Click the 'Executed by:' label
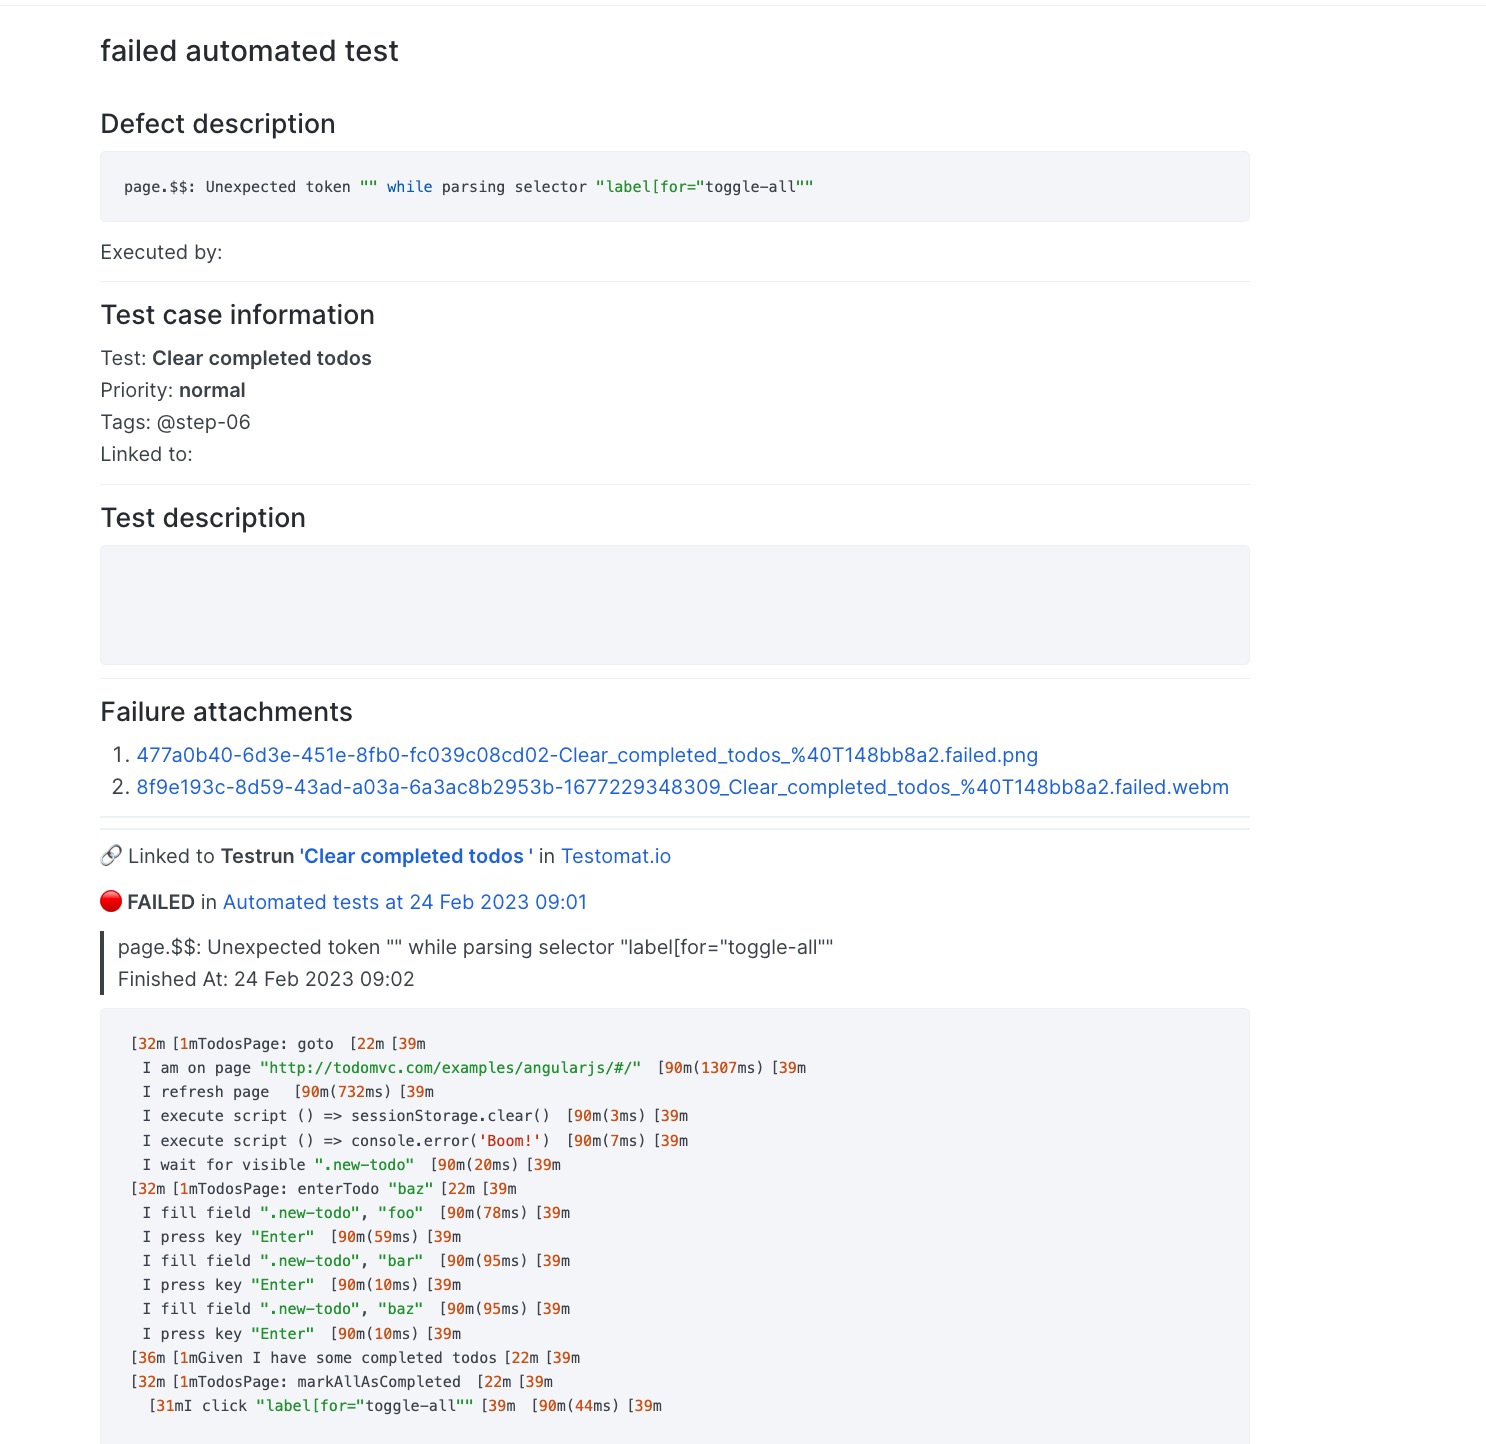Image resolution: width=1486 pixels, height=1444 pixels. click(x=161, y=252)
